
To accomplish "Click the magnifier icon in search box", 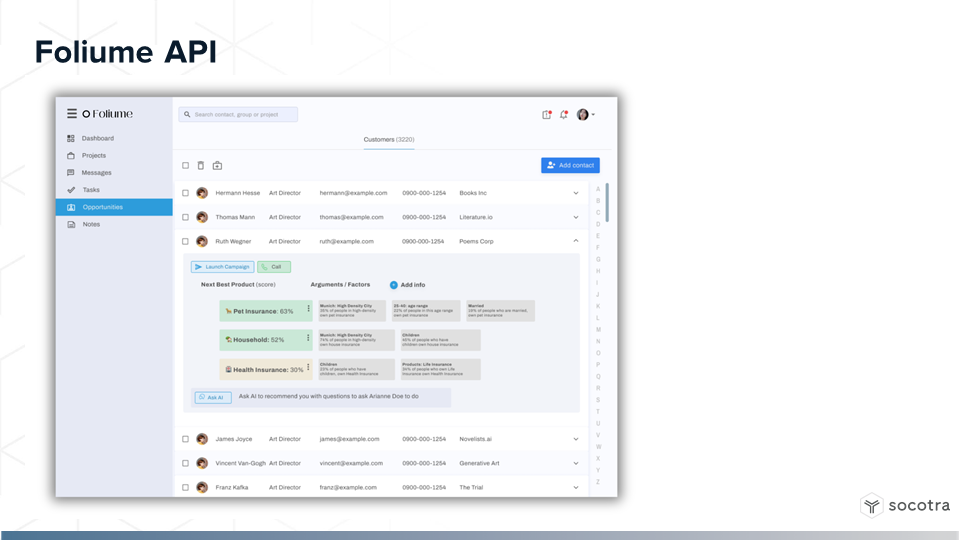I will pos(187,114).
